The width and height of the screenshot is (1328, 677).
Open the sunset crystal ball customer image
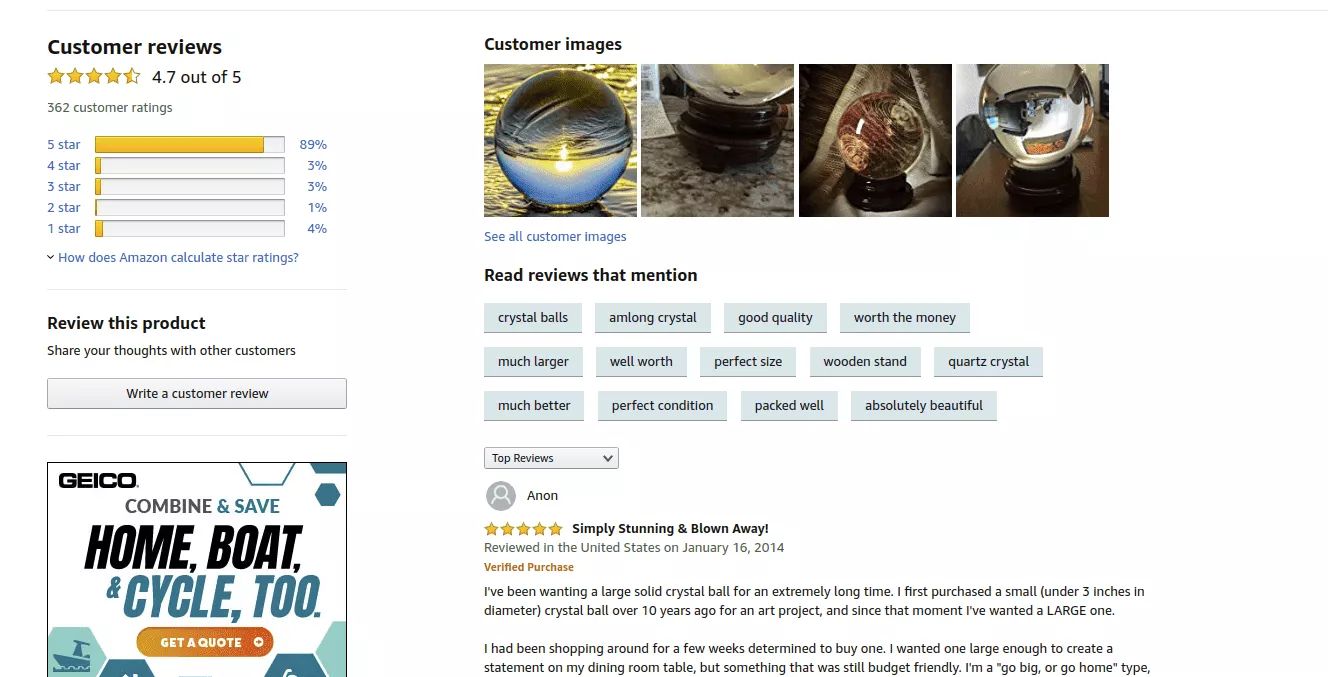pos(560,141)
